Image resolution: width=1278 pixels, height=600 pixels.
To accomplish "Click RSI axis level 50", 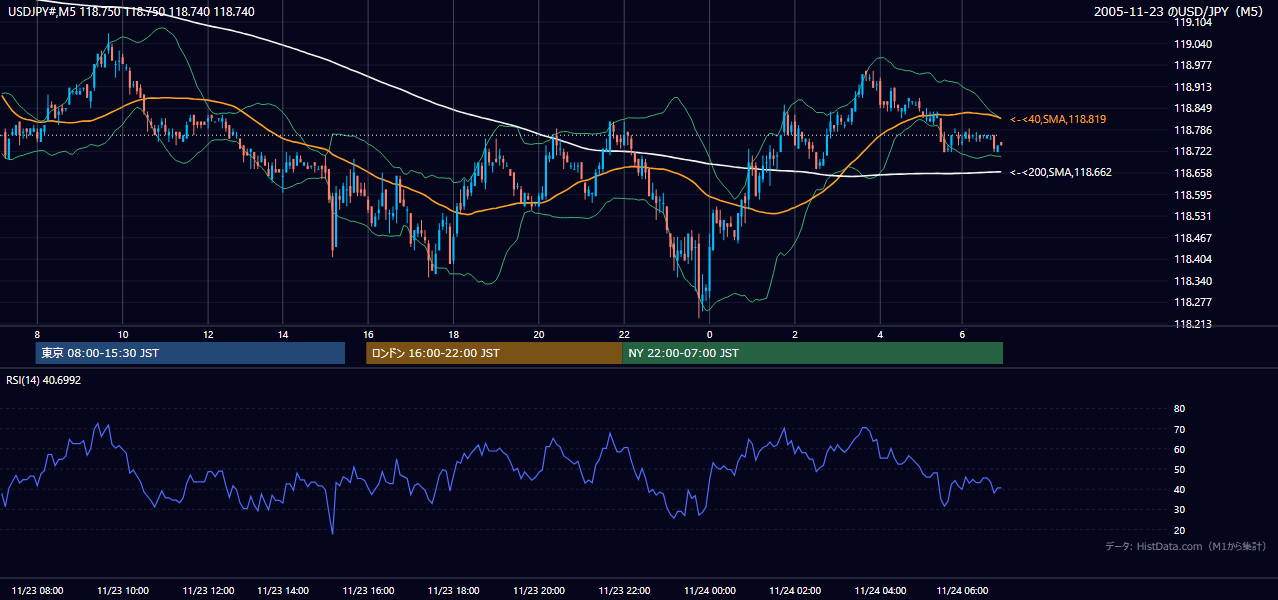I will 1179,469.
